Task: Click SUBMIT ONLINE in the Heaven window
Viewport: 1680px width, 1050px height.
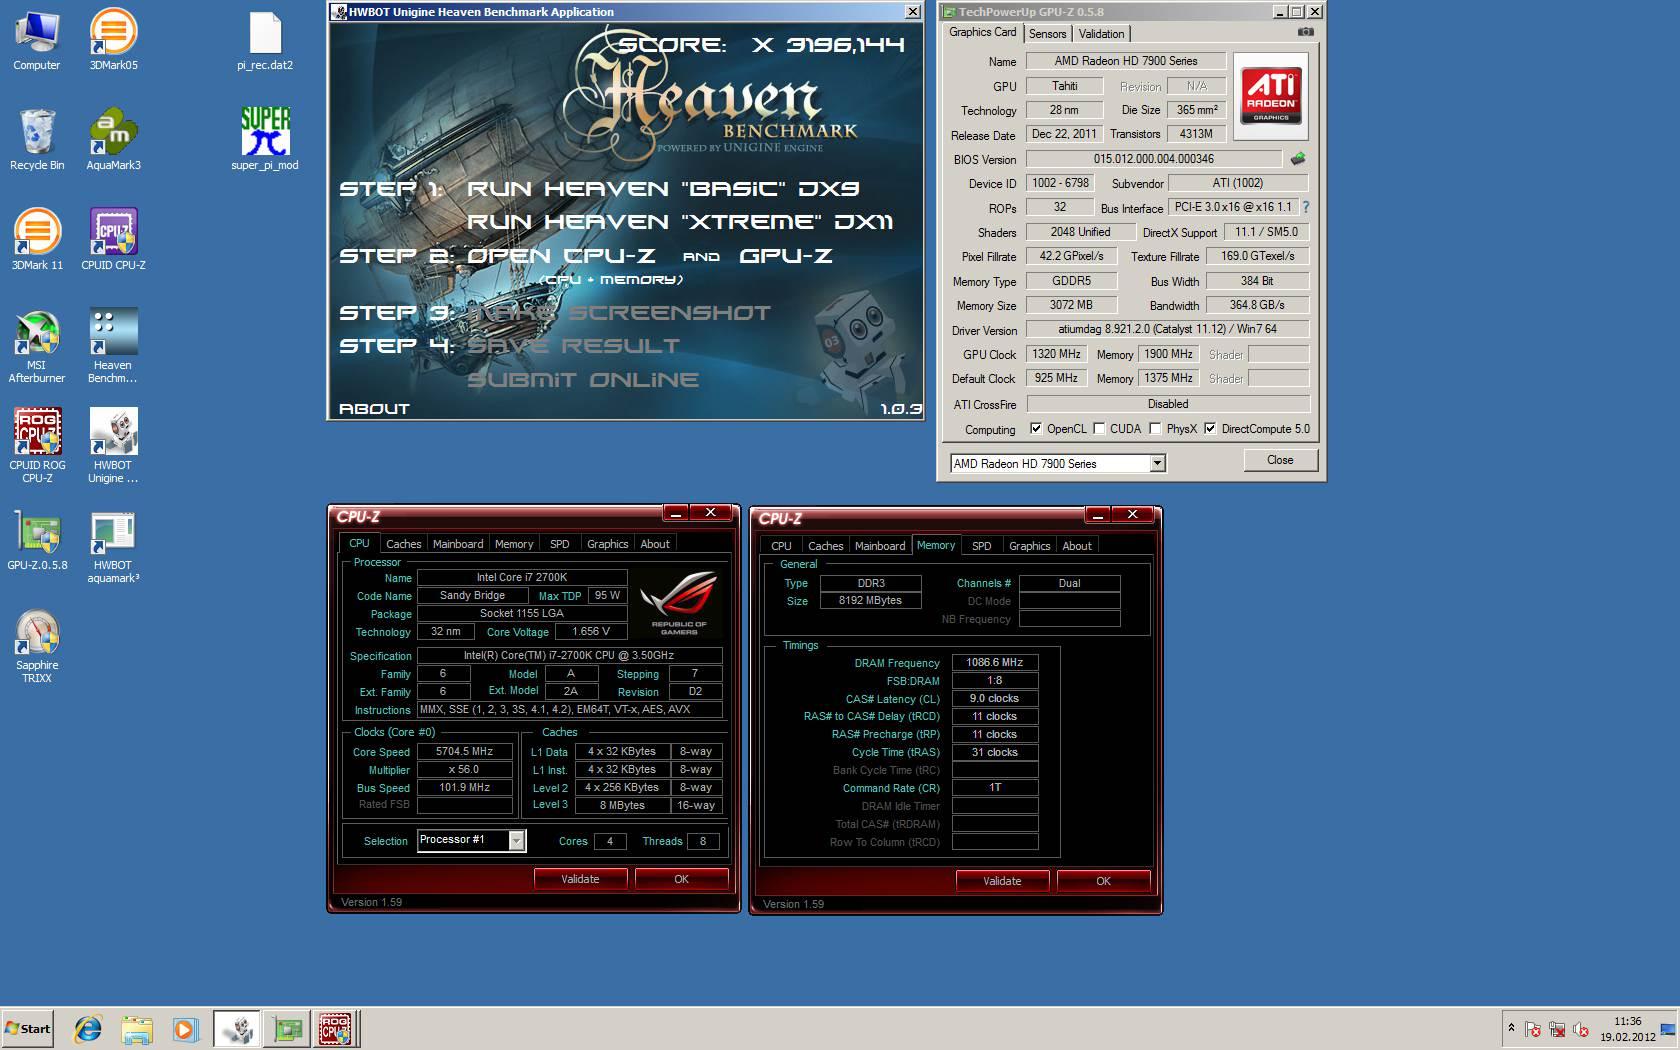Action: pos(583,379)
